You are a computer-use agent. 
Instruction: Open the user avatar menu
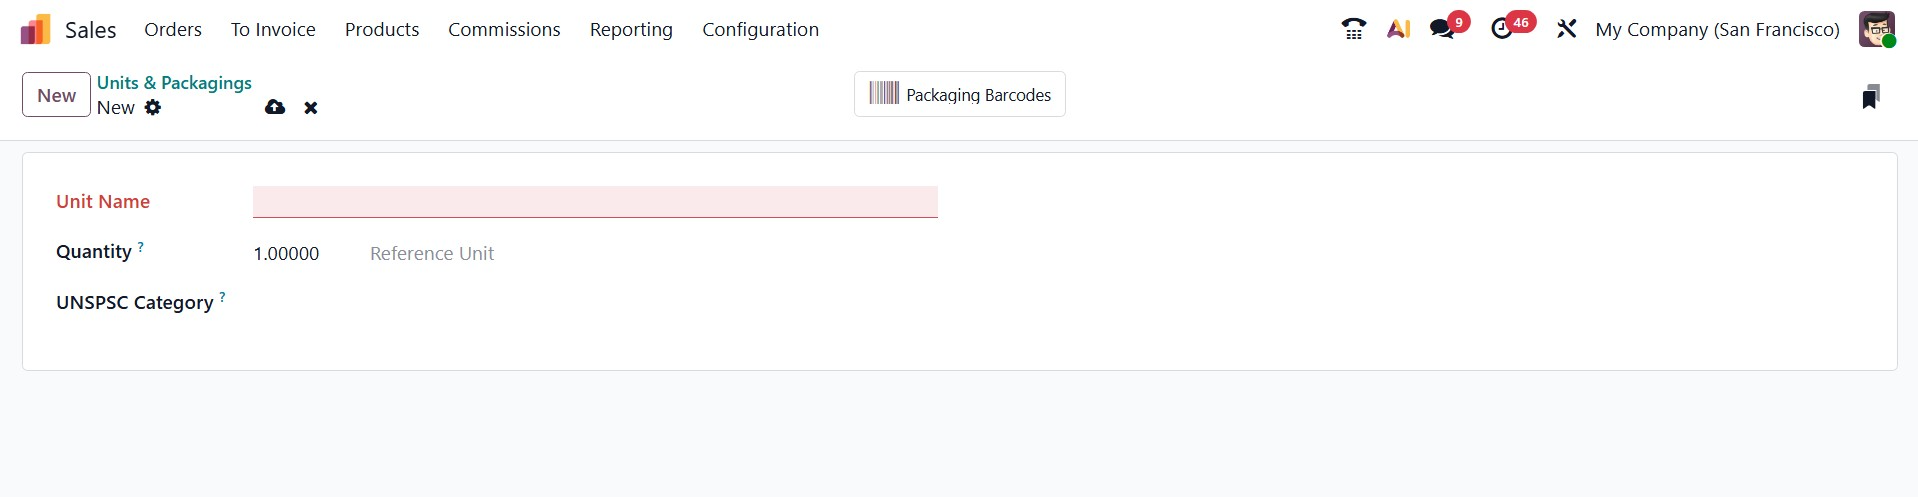1876,29
